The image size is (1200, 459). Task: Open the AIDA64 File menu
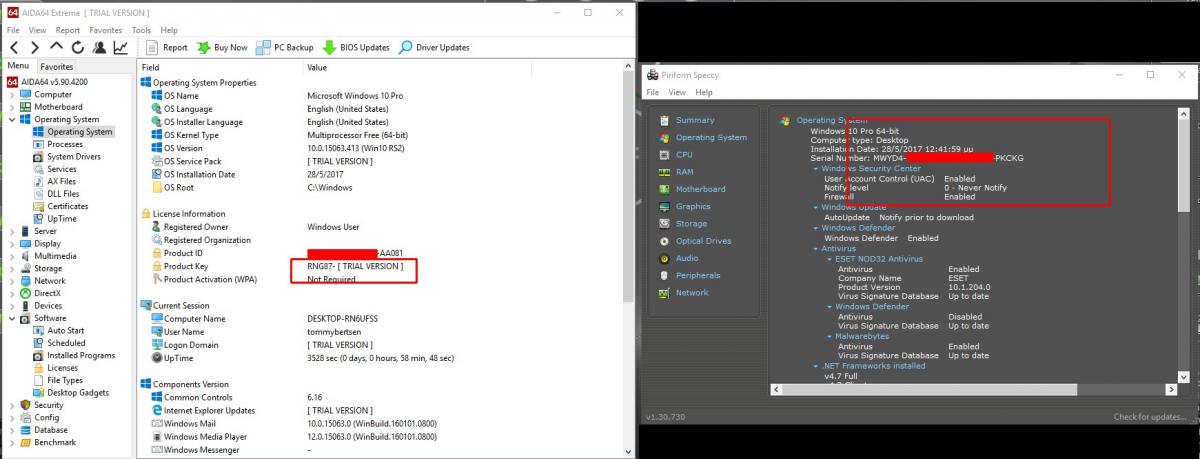point(13,31)
